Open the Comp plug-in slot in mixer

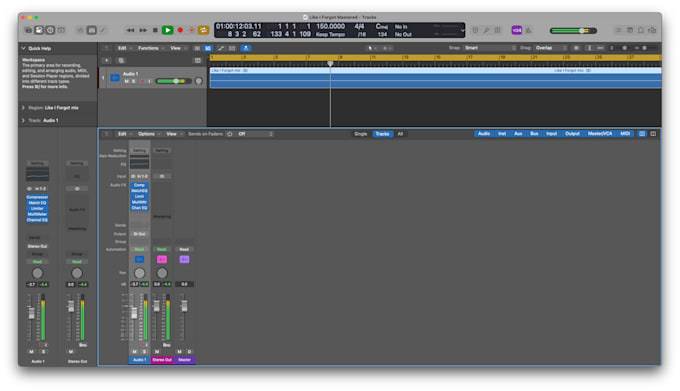click(x=139, y=185)
